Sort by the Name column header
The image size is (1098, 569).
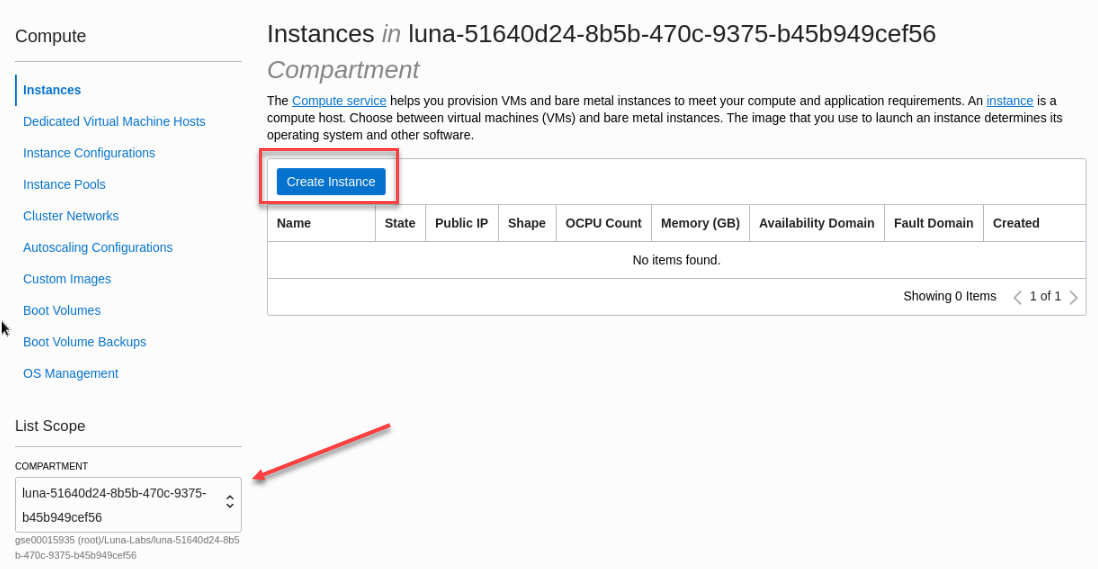click(293, 223)
